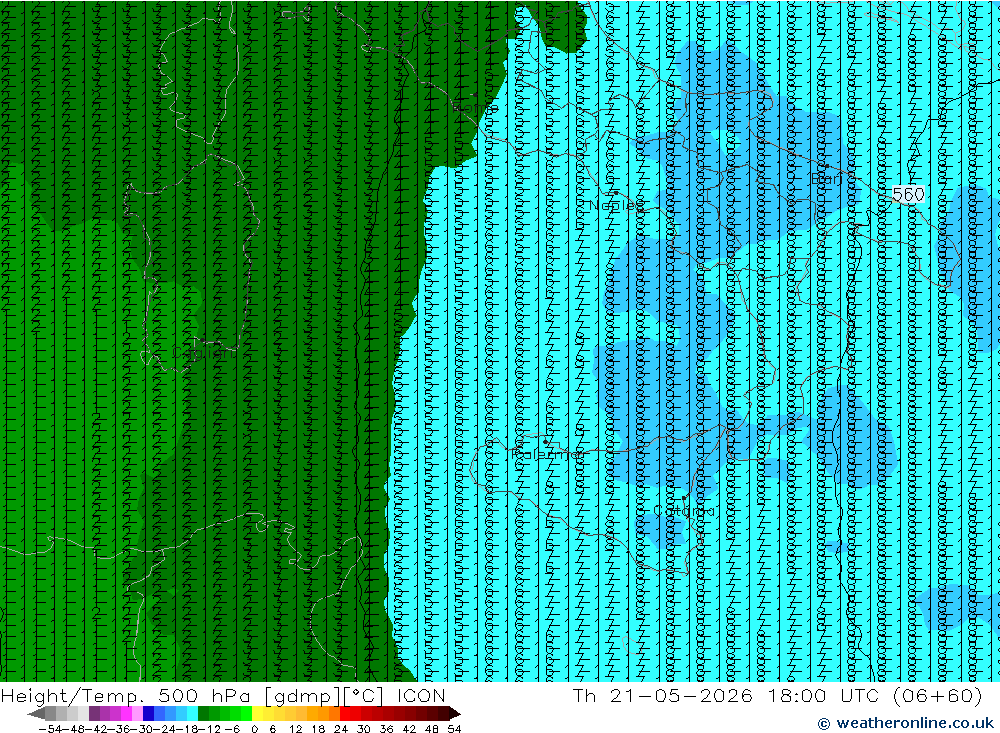Click the cyan legend swatch before -18

pos(192,713)
